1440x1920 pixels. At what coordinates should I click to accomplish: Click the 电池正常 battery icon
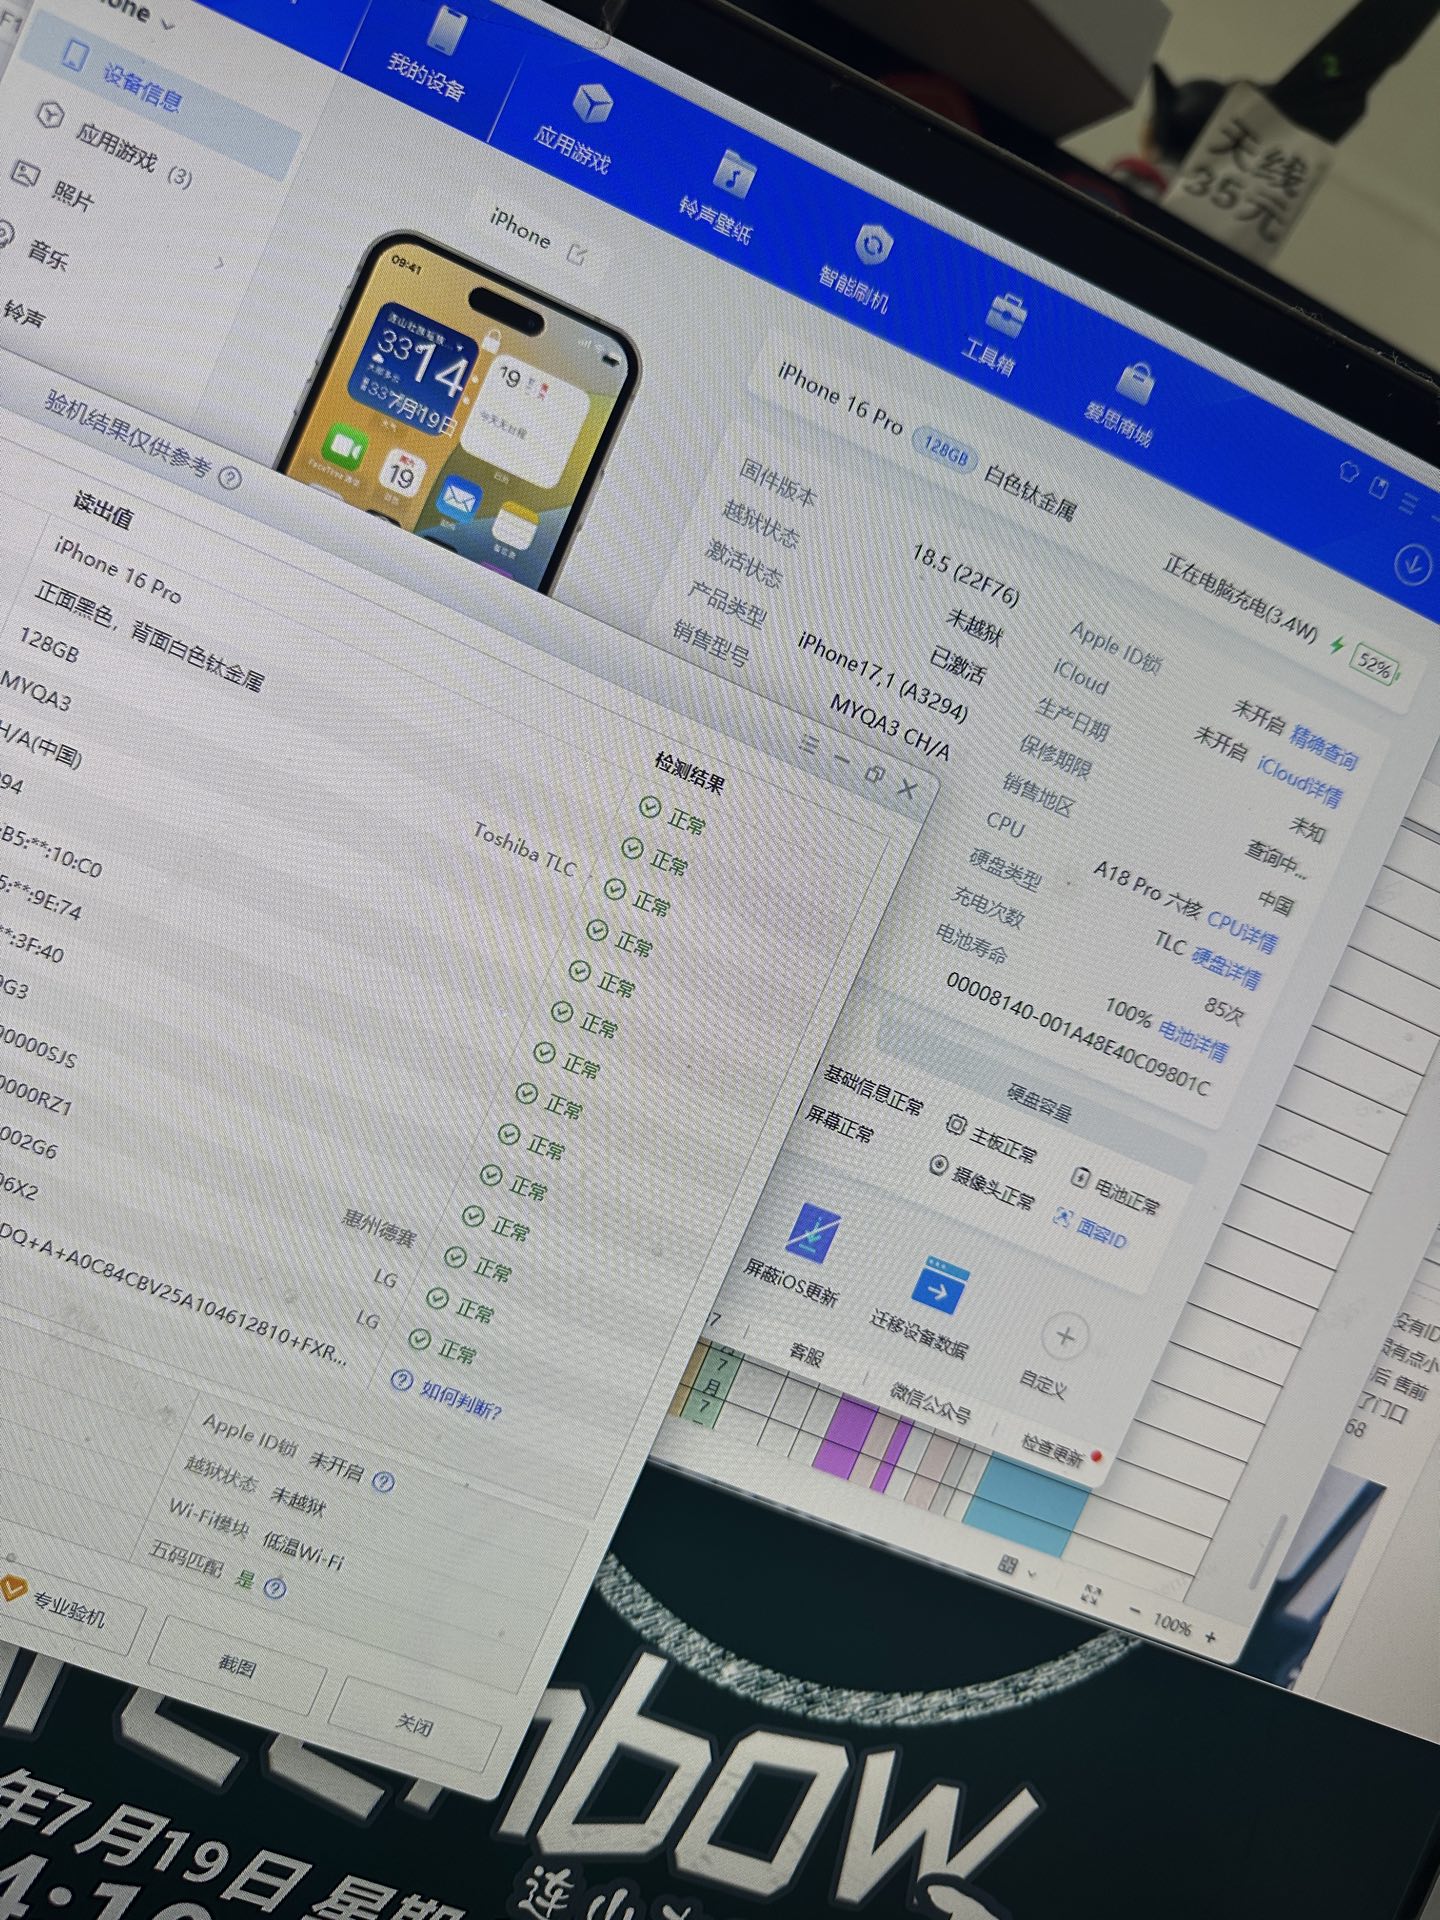(x=1080, y=1177)
